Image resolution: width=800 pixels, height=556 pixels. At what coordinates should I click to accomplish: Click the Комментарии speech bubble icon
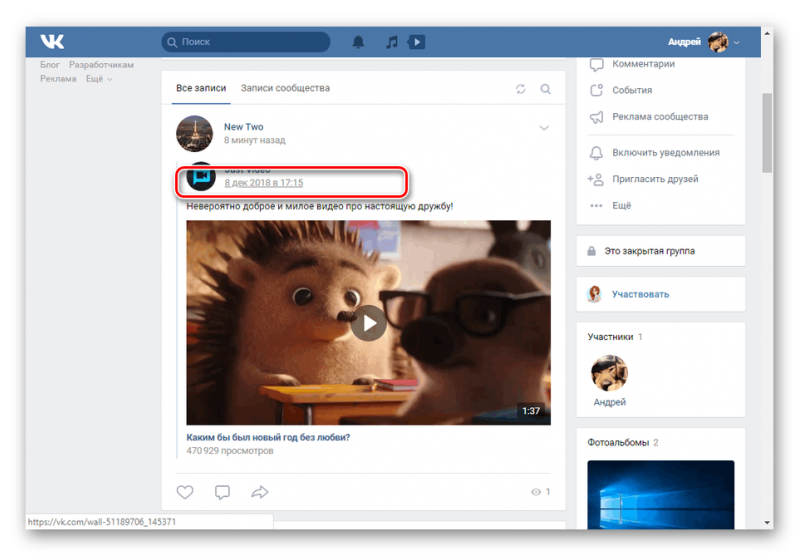coord(596,64)
